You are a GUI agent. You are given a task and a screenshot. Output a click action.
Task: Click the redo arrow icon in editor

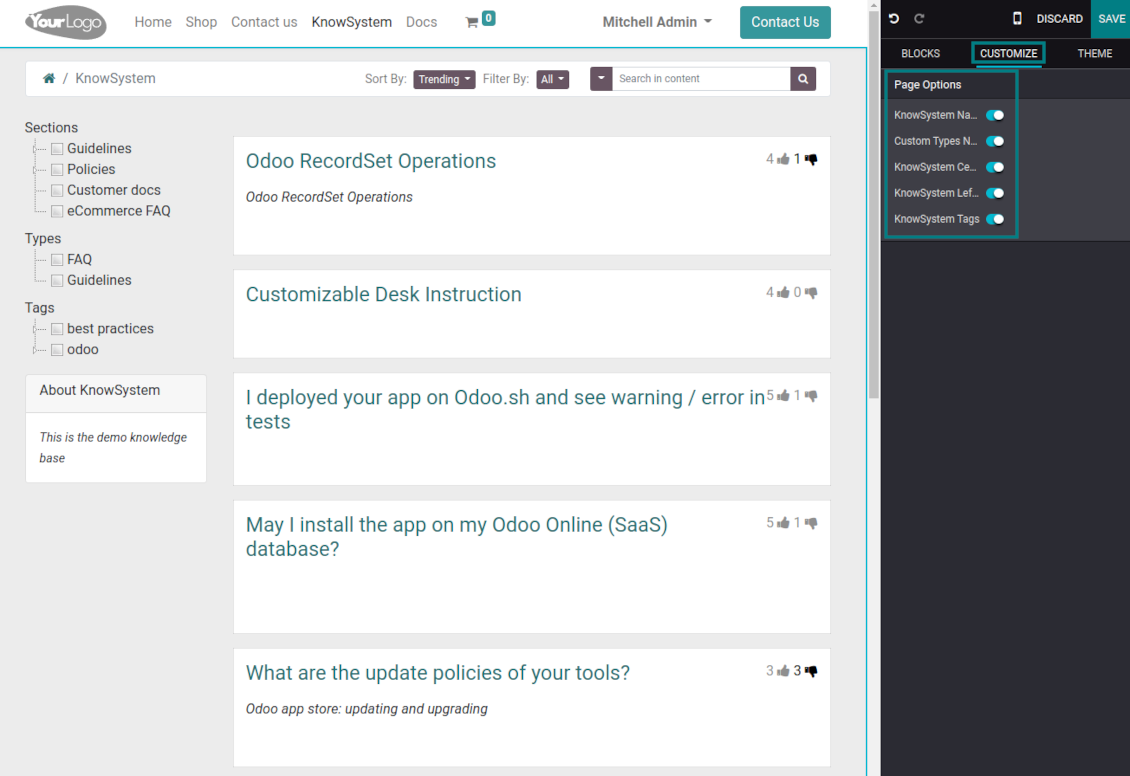point(919,19)
